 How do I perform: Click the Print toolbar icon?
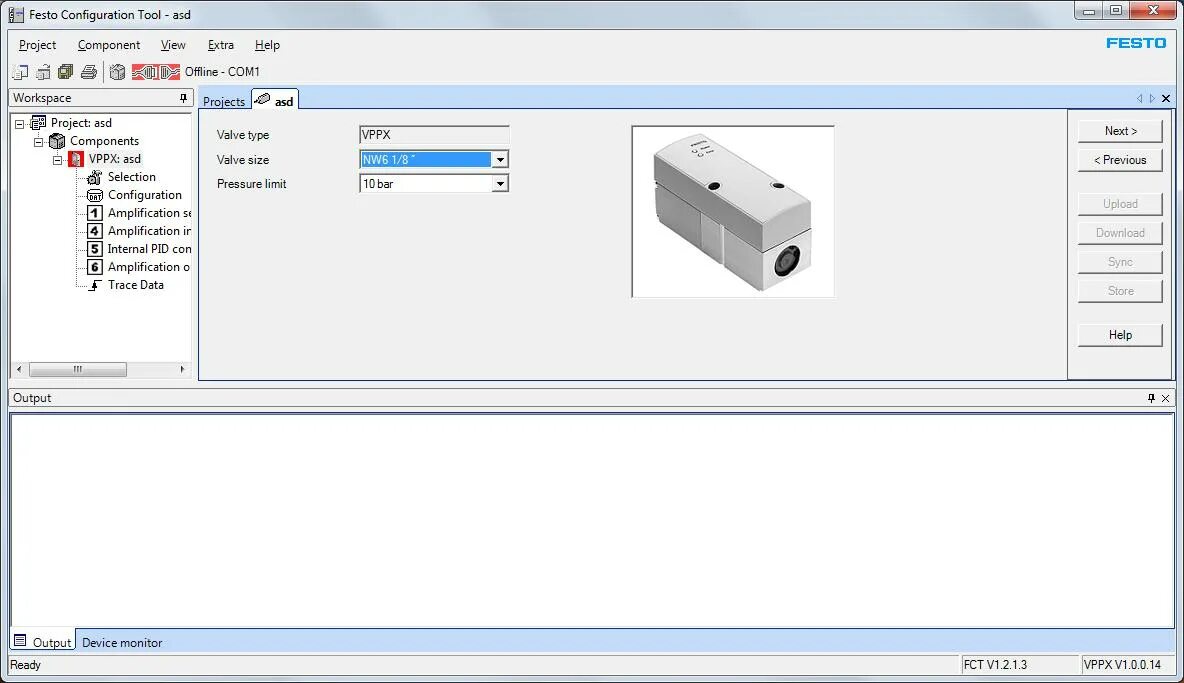coord(89,72)
